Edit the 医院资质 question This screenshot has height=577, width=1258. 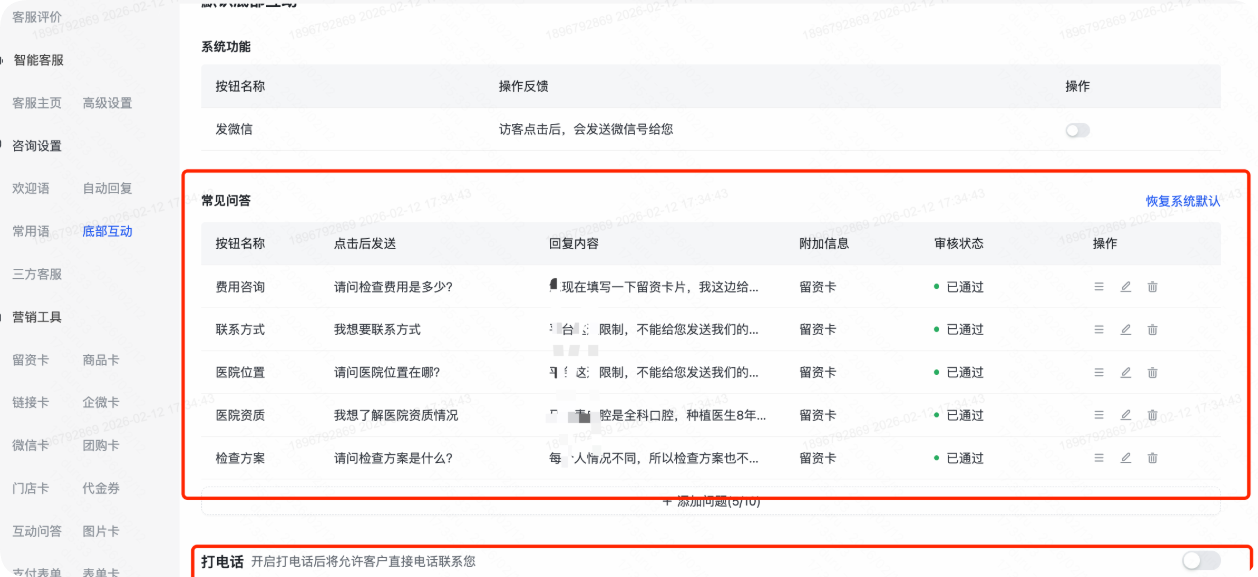pyautogui.click(x=1126, y=415)
